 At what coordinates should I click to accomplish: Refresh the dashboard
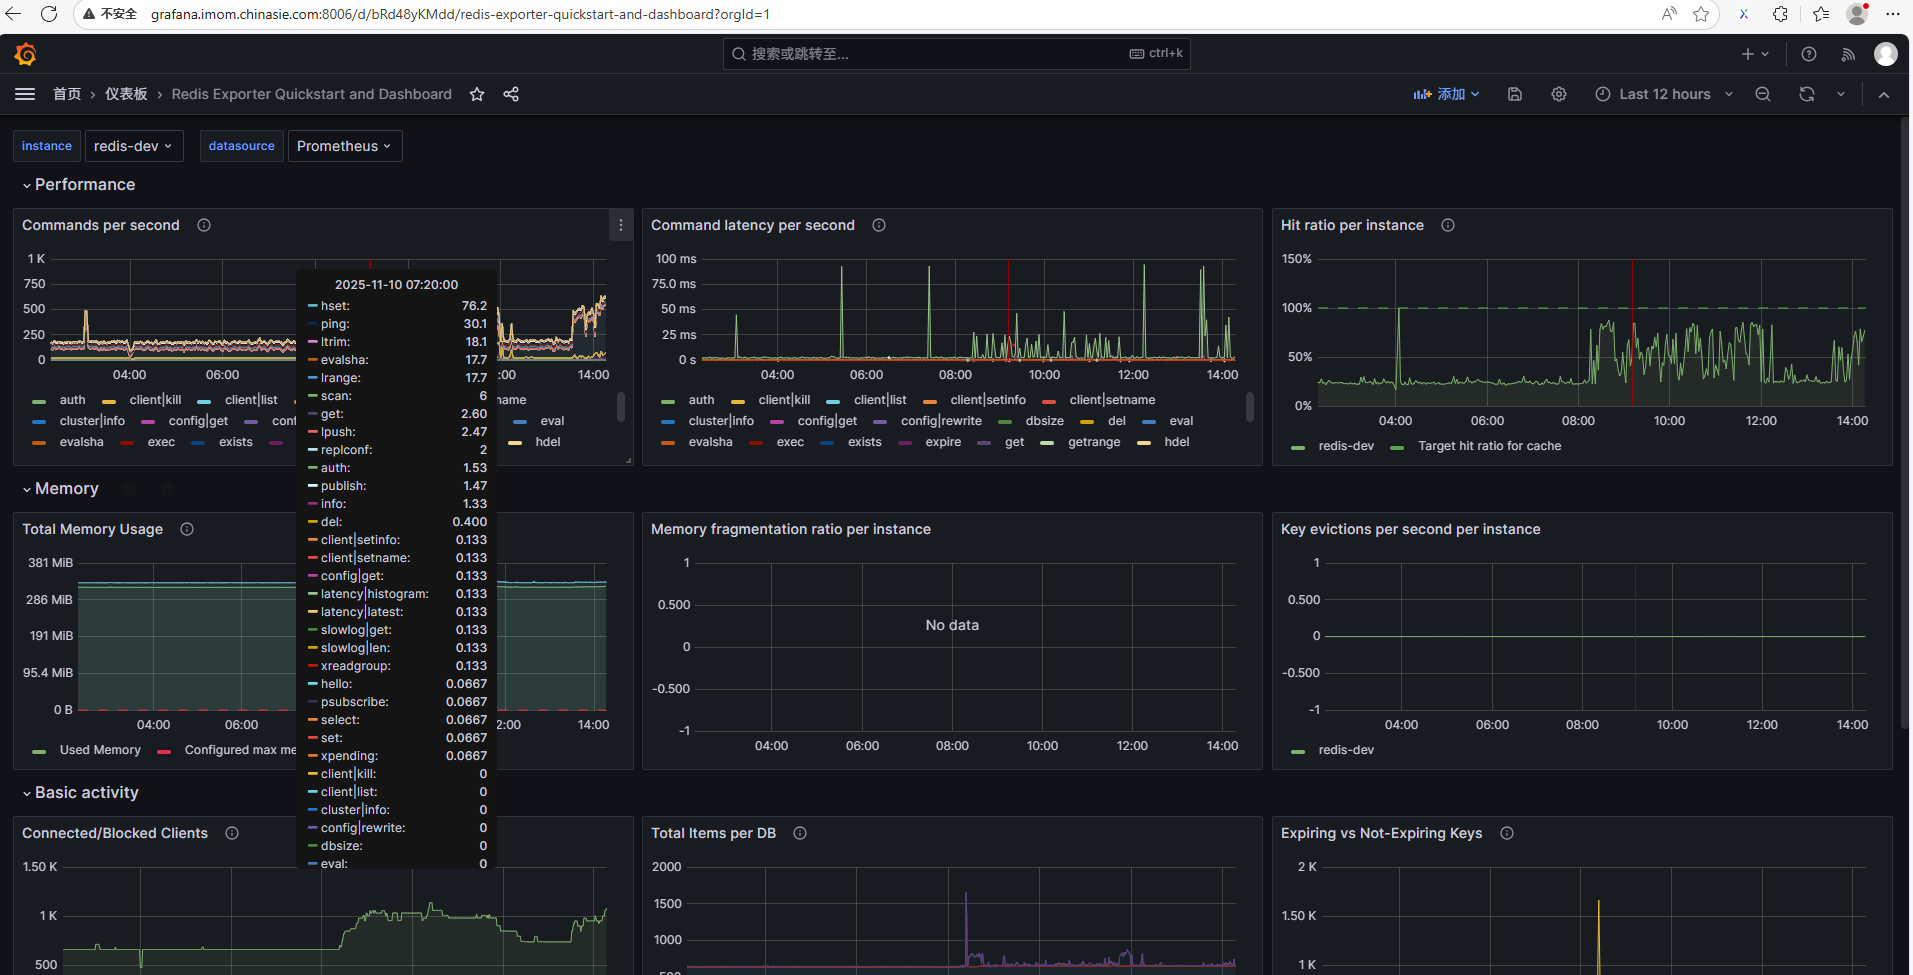click(1807, 94)
